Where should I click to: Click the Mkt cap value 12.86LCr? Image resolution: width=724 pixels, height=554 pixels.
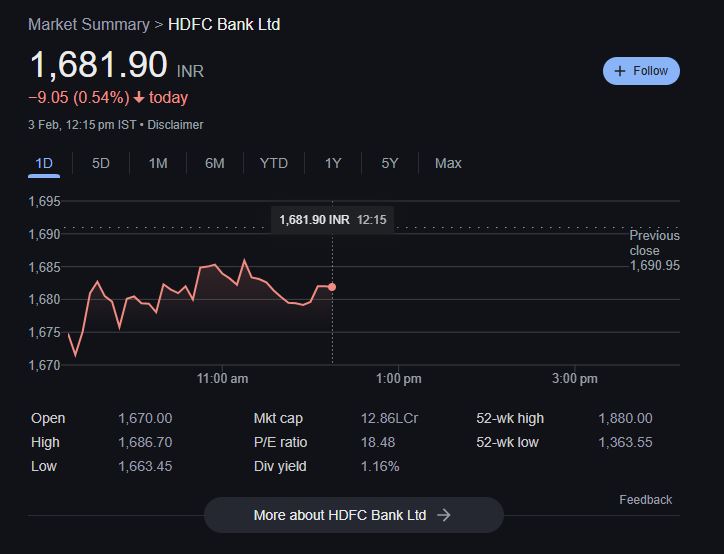click(389, 418)
